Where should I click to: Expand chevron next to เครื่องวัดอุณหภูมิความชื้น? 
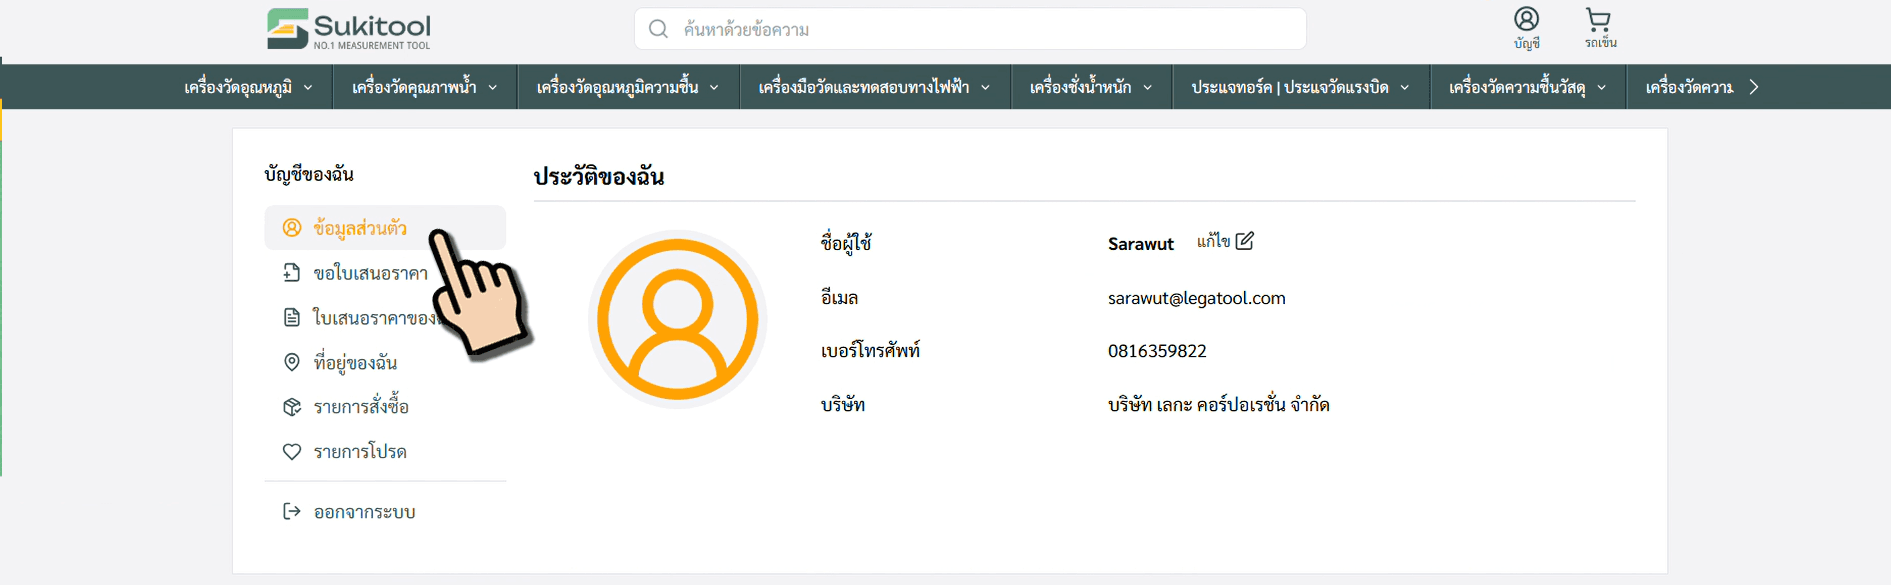coord(714,88)
